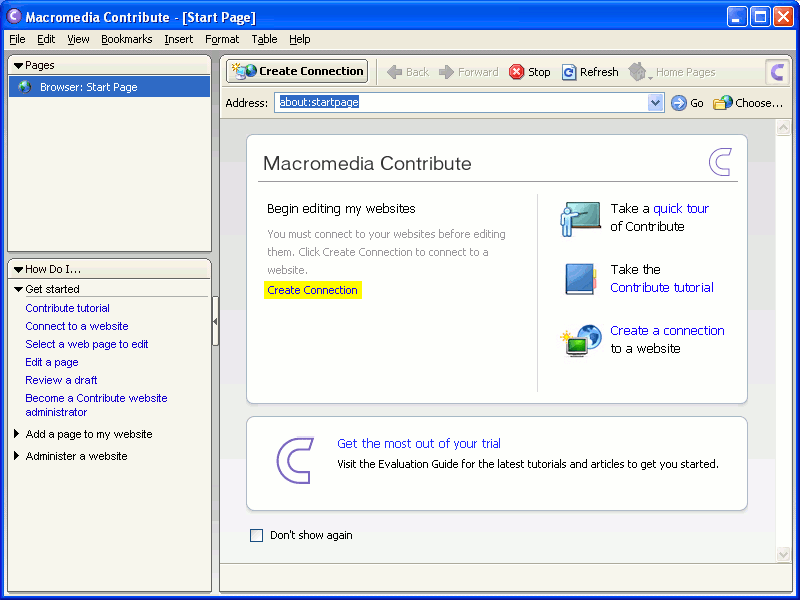Open the View menu
800x600 pixels.
(78, 39)
